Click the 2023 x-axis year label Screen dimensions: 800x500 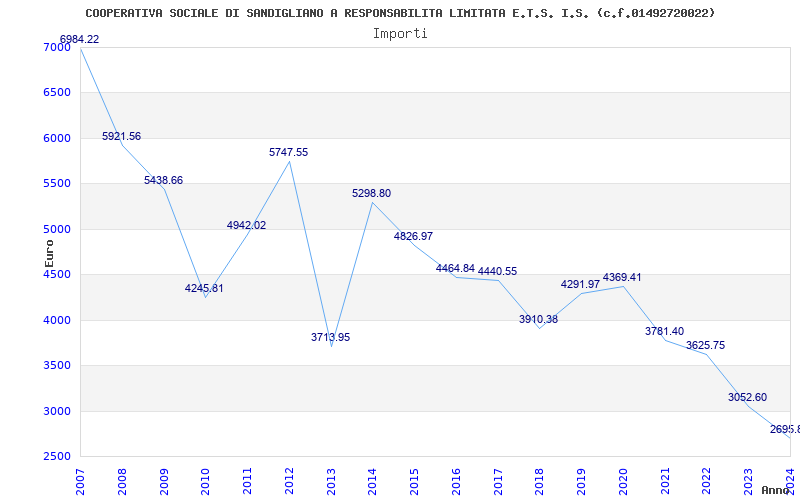click(x=748, y=482)
